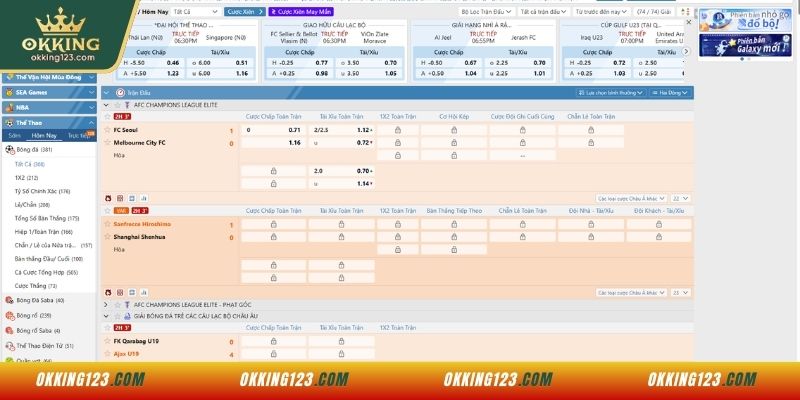Click the SEA Games sidebar icon
Viewport: 800px width, 400px height.
point(9,92)
